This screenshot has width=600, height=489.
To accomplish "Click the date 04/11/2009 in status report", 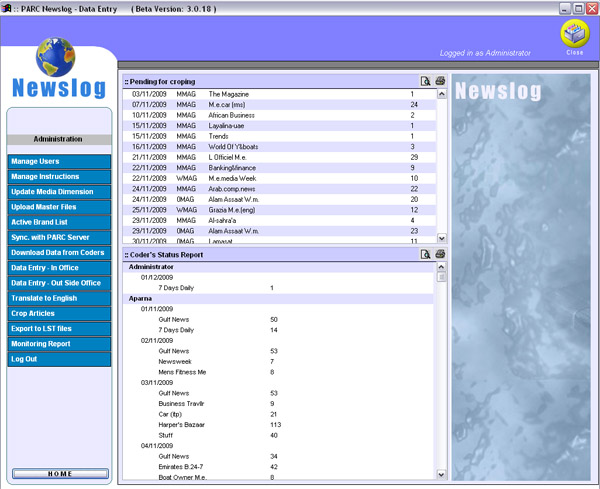I will tap(157, 446).
